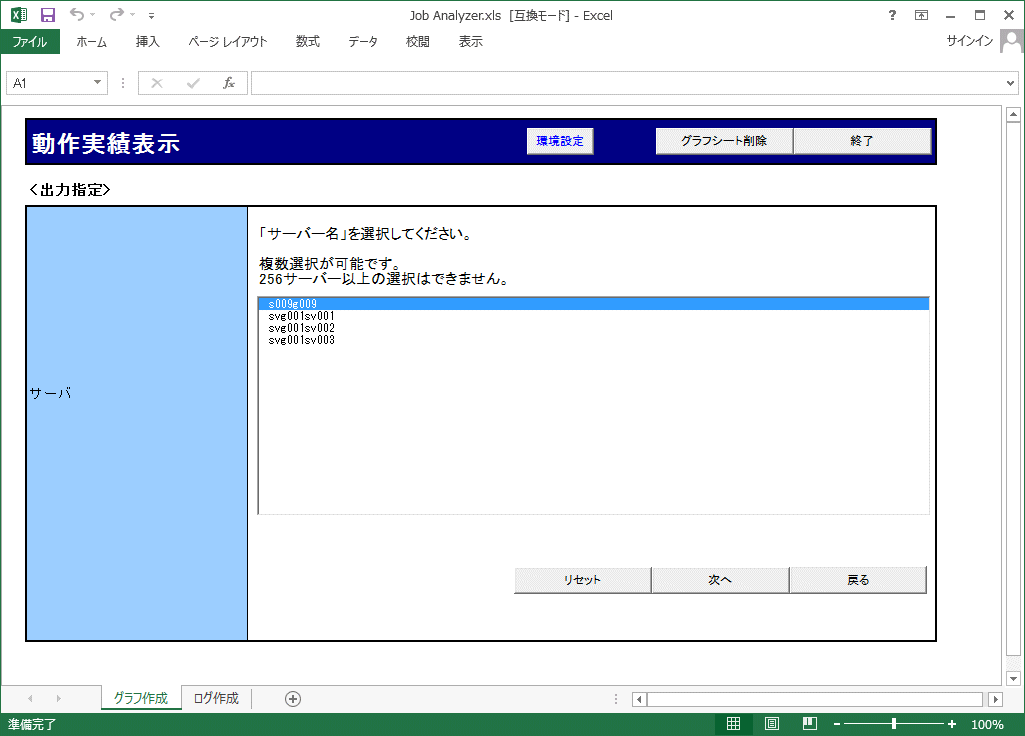Image resolution: width=1025 pixels, height=736 pixels.
Task: Click the 戻る button
Action: coord(858,580)
